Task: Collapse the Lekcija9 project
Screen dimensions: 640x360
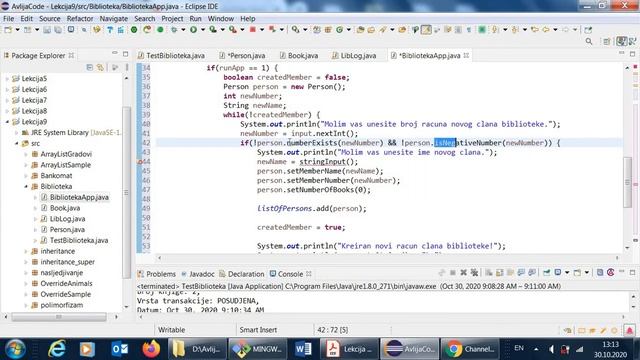Action: pos(7,122)
